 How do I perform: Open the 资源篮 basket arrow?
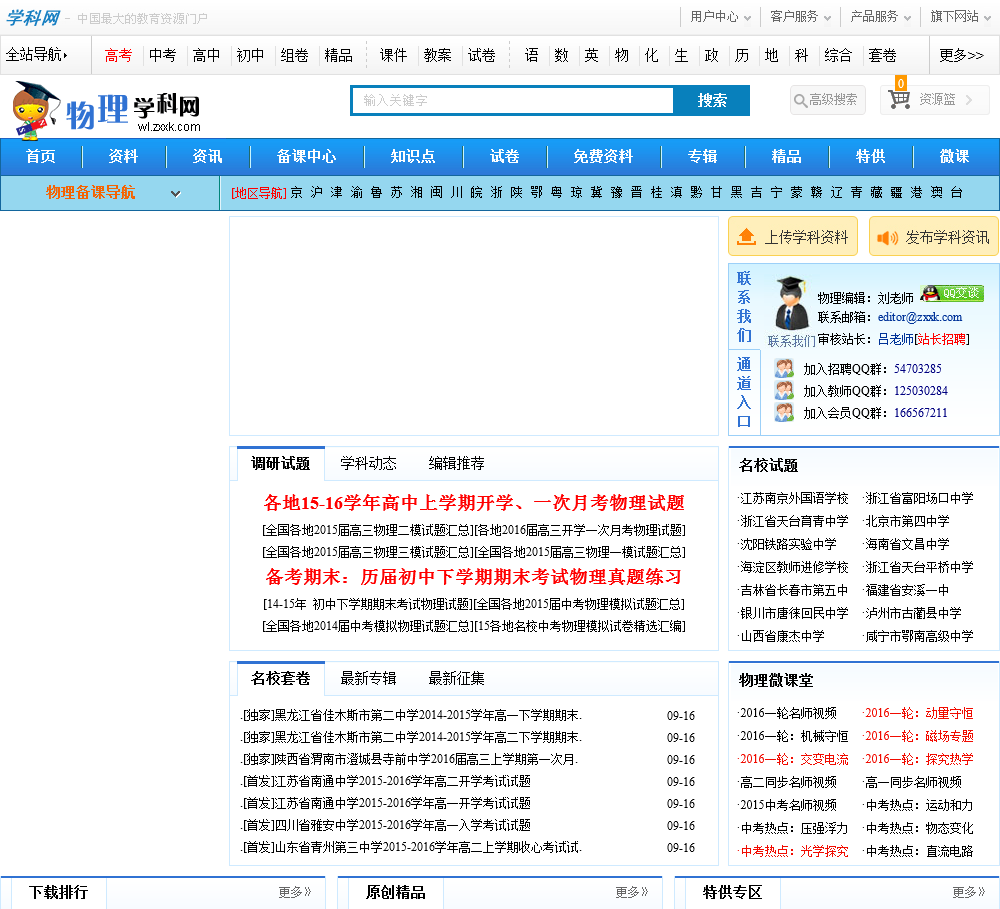click(x=969, y=100)
